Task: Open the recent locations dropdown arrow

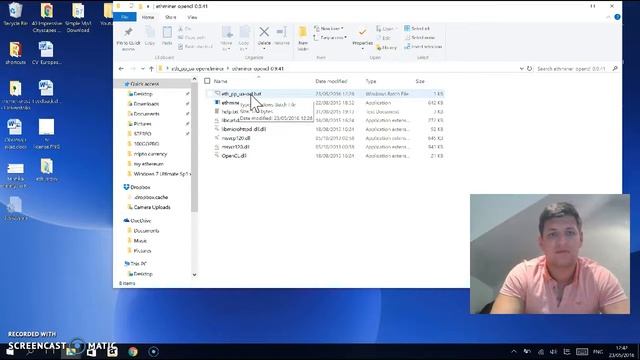Action: point(142,69)
